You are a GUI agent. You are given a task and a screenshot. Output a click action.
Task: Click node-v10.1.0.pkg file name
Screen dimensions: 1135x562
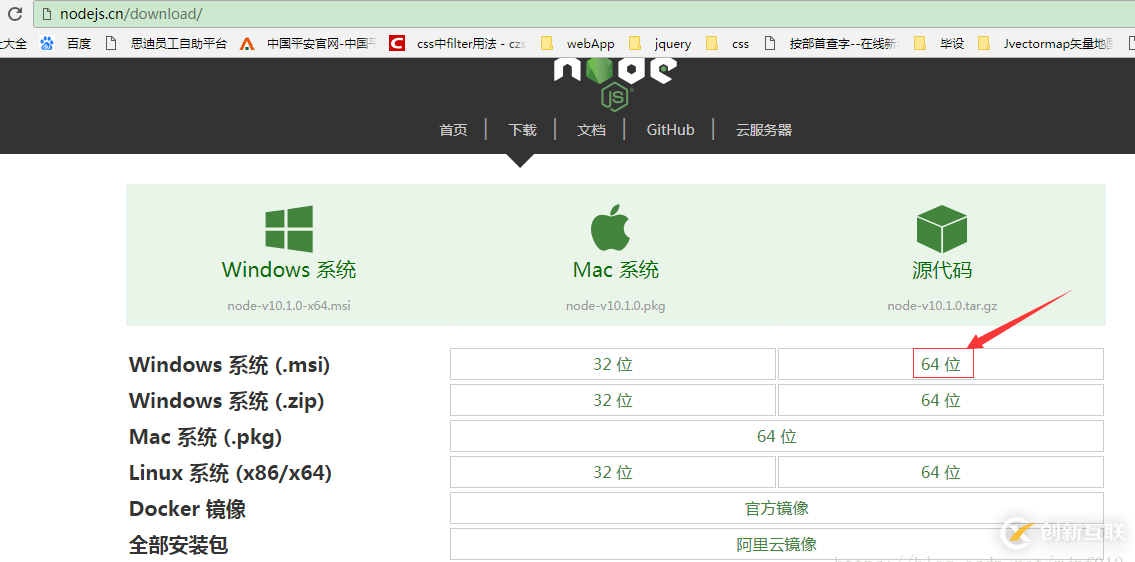click(615, 306)
